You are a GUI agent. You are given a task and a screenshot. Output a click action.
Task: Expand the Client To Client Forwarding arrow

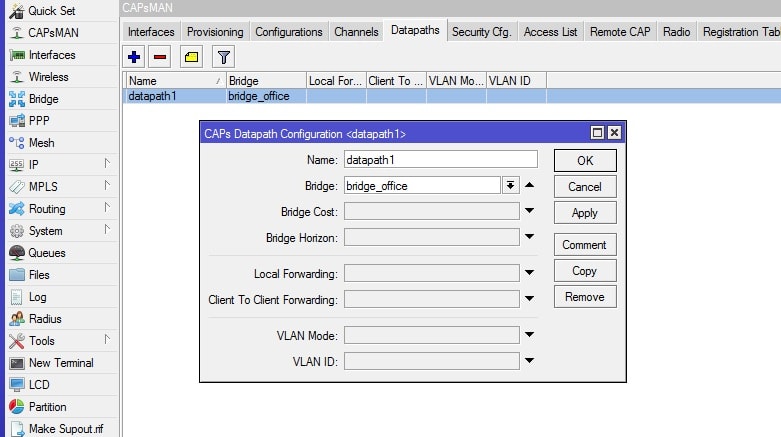(530, 299)
